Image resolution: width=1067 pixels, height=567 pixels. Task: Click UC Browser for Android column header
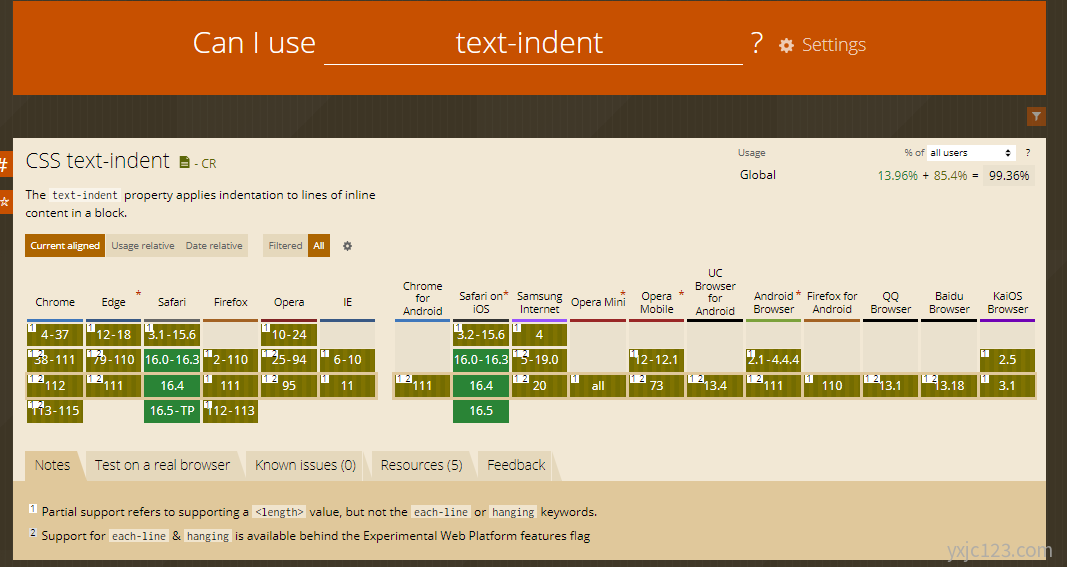715,292
